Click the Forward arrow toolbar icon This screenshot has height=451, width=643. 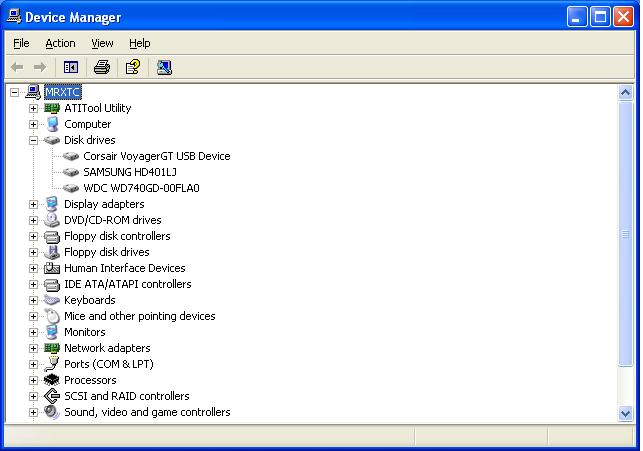(x=40, y=67)
